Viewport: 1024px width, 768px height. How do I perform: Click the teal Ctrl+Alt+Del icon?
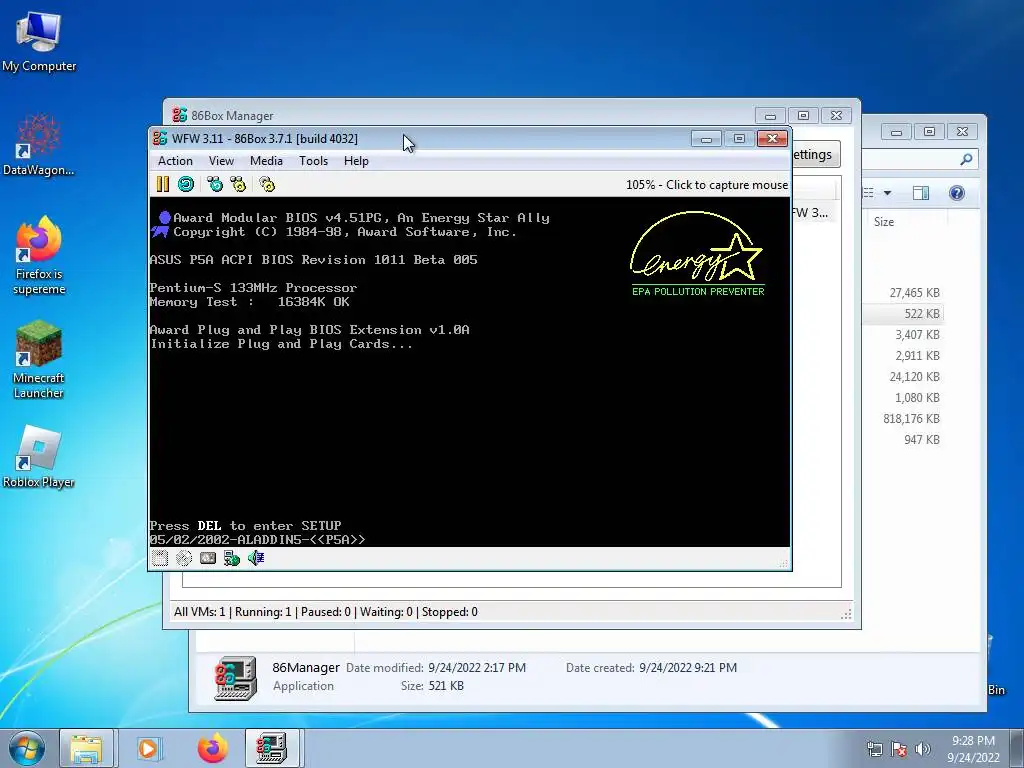point(215,184)
